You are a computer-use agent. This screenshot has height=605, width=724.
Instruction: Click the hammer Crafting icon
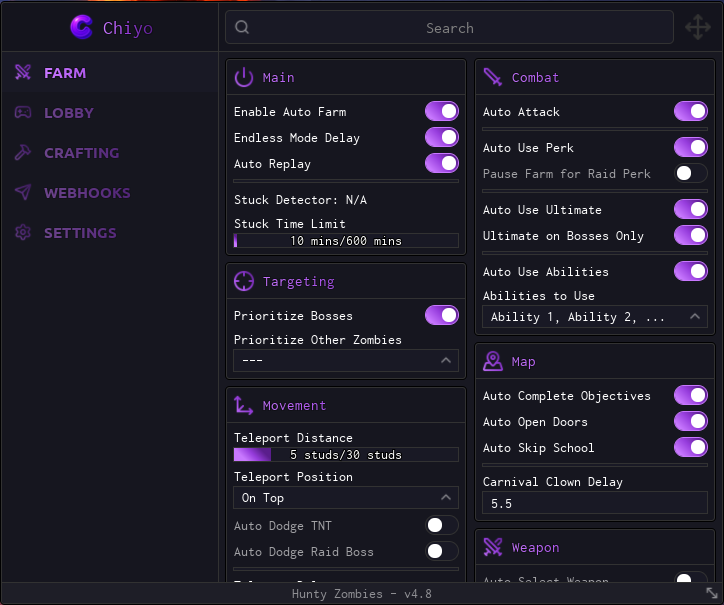click(23, 152)
